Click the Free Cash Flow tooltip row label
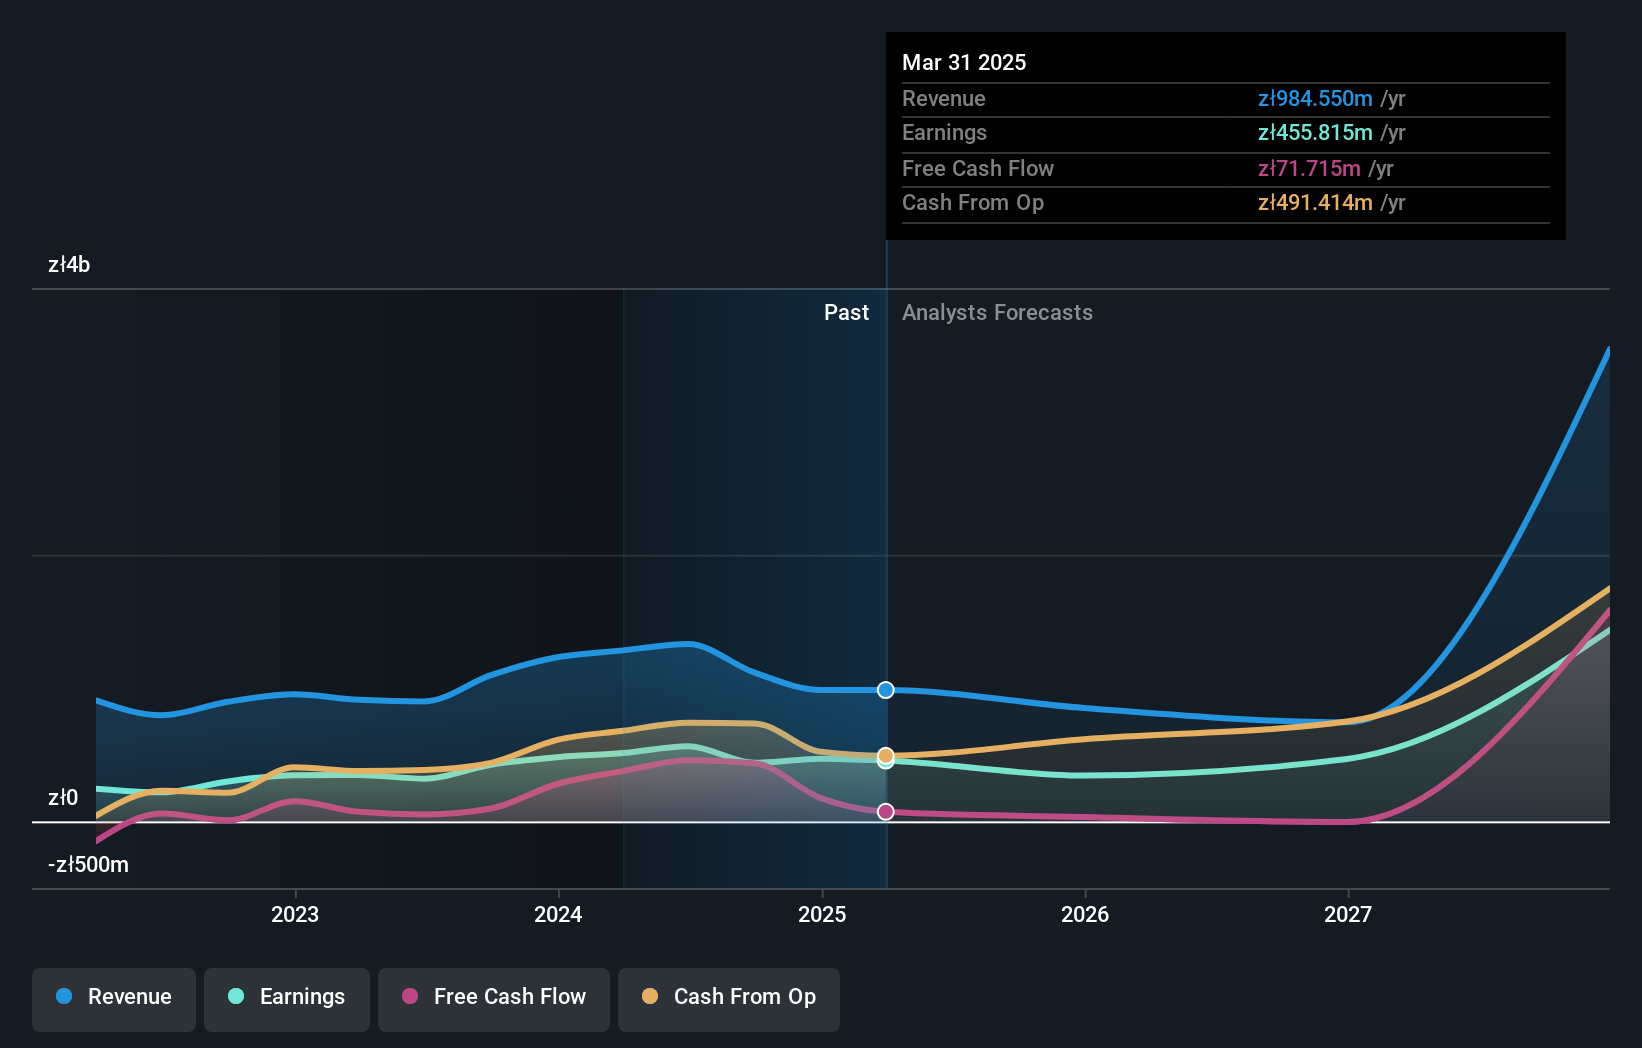1642x1048 pixels. click(978, 168)
